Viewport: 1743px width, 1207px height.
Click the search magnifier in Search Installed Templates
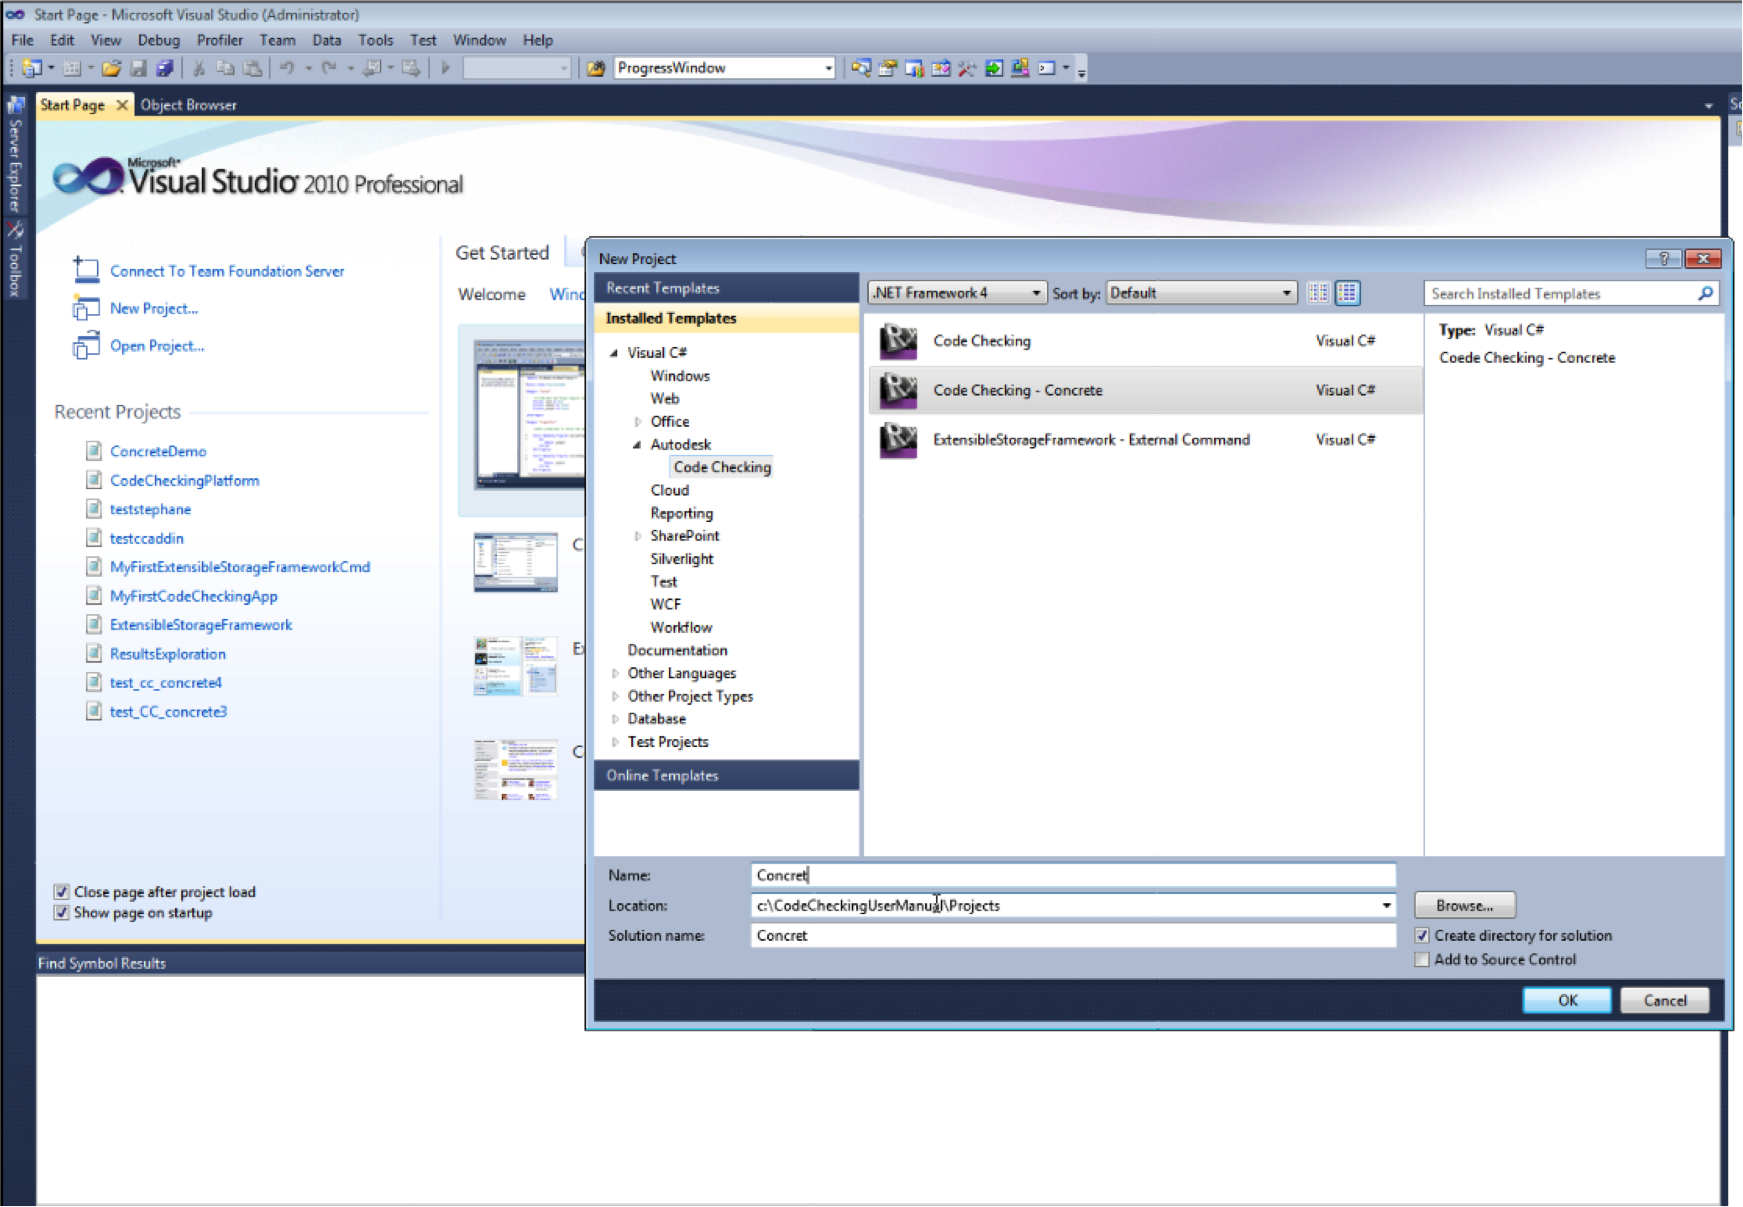pos(1706,293)
